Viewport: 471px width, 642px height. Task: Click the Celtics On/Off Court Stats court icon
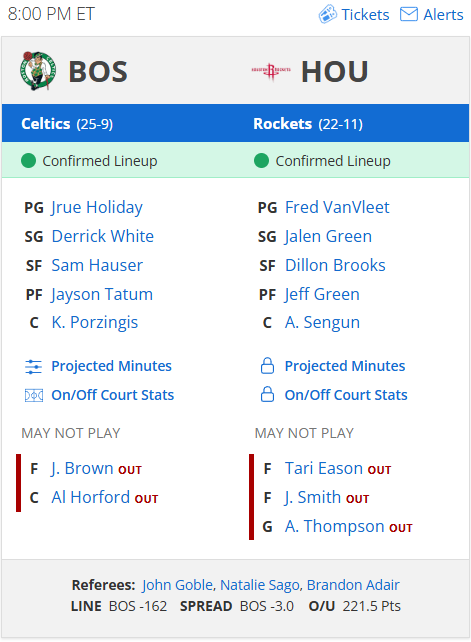(34, 396)
